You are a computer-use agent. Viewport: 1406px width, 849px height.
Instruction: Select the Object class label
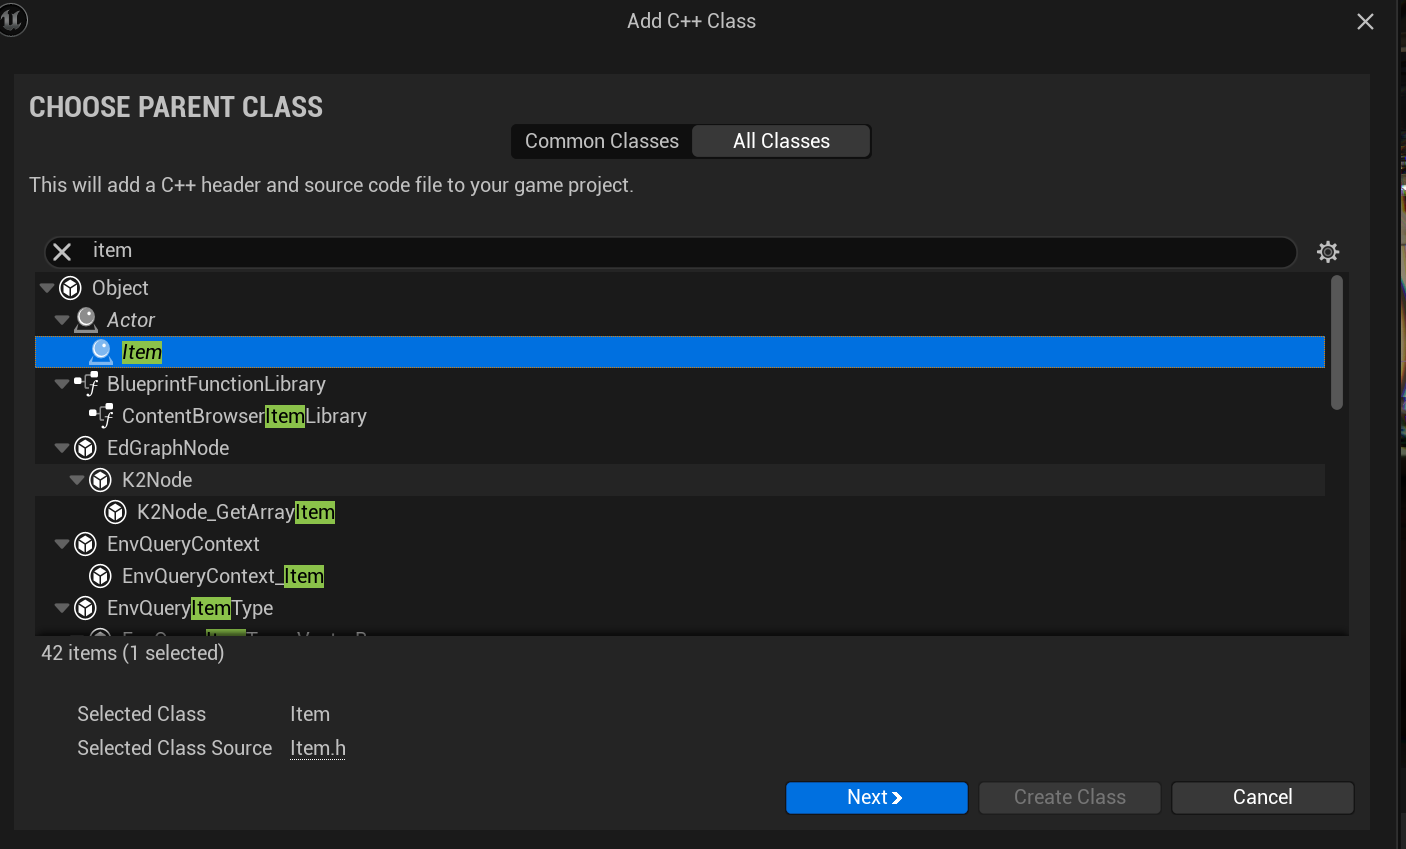pyautogui.click(x=120, y=288)
